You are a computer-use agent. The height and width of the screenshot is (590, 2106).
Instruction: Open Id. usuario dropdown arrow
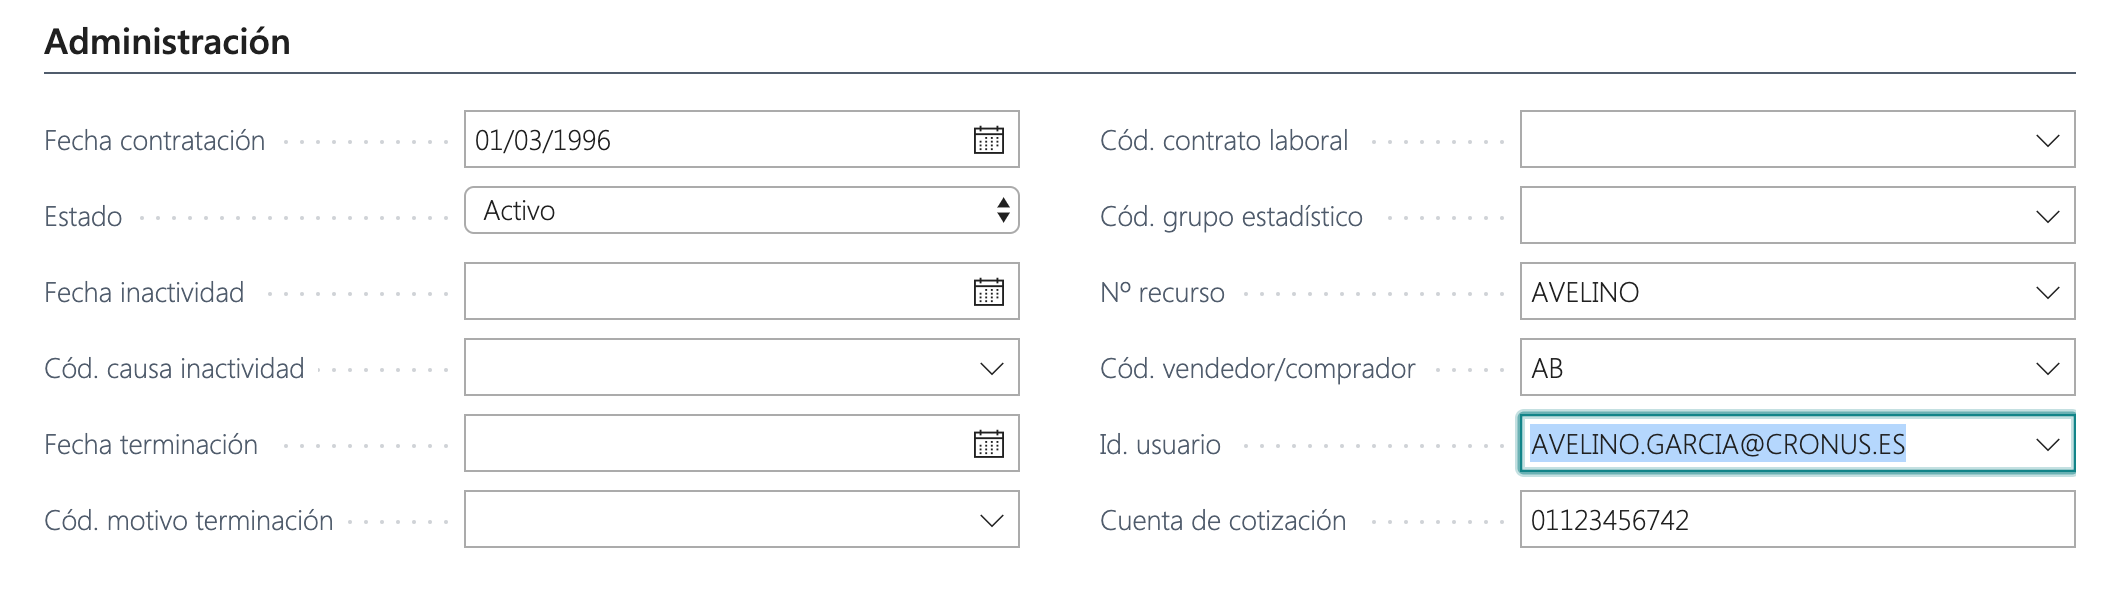(x=2047, y=444)
